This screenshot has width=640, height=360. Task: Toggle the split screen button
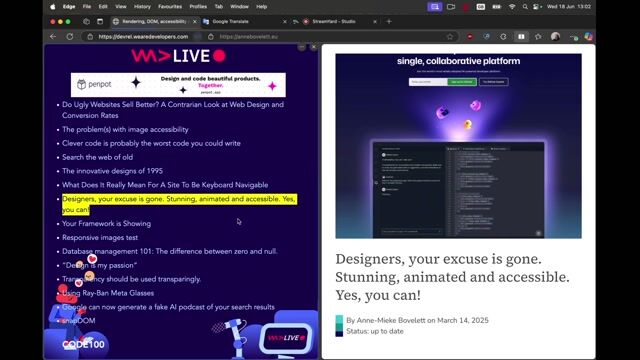pyautogui.click(x=521, y=37)
